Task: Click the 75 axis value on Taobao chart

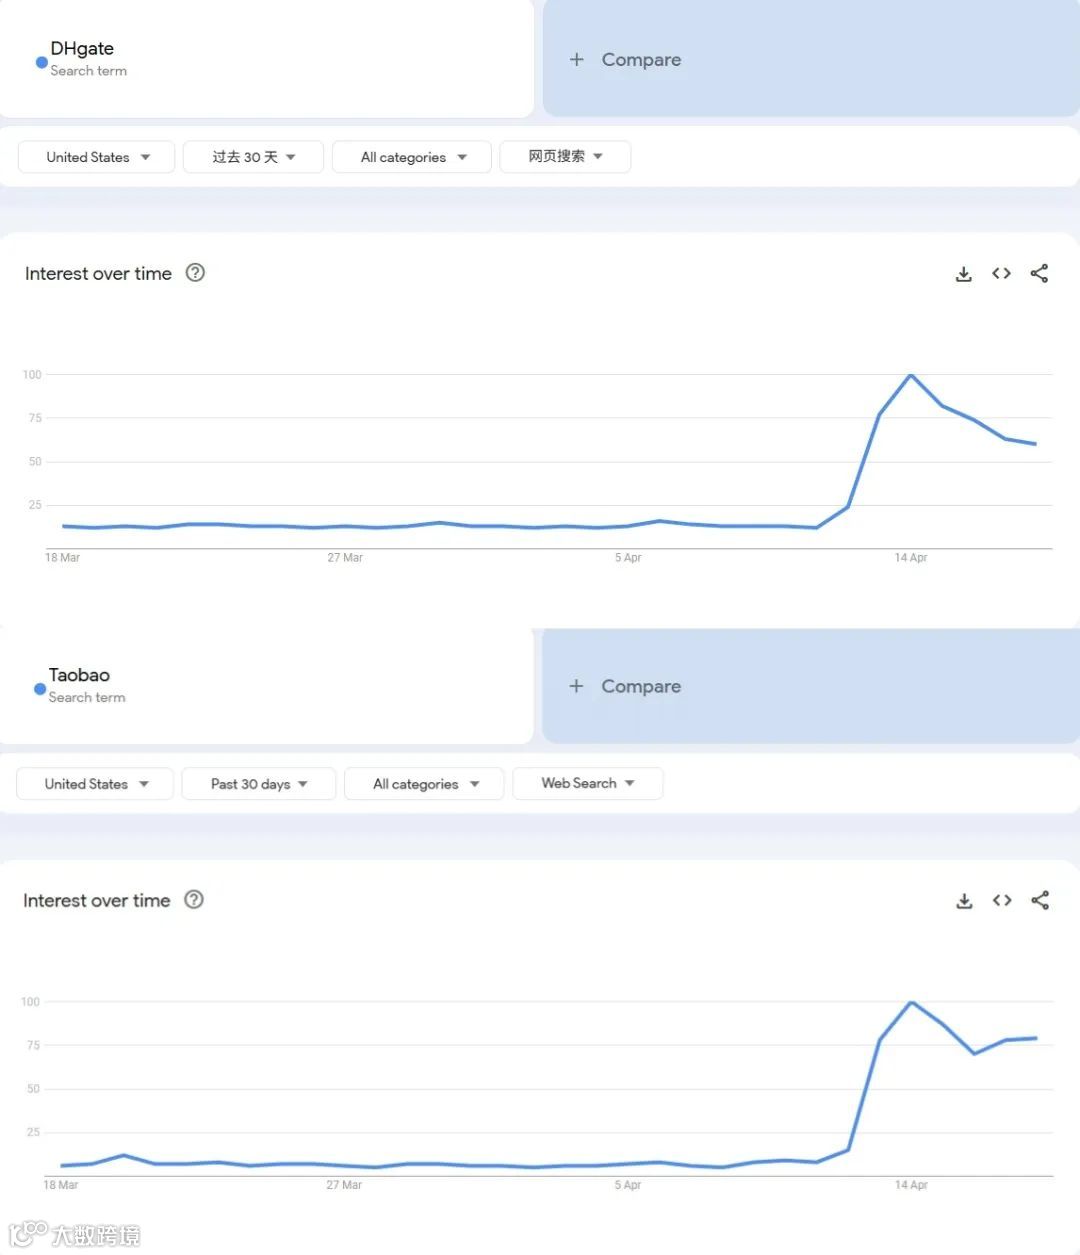Action: pos(34,1045)
